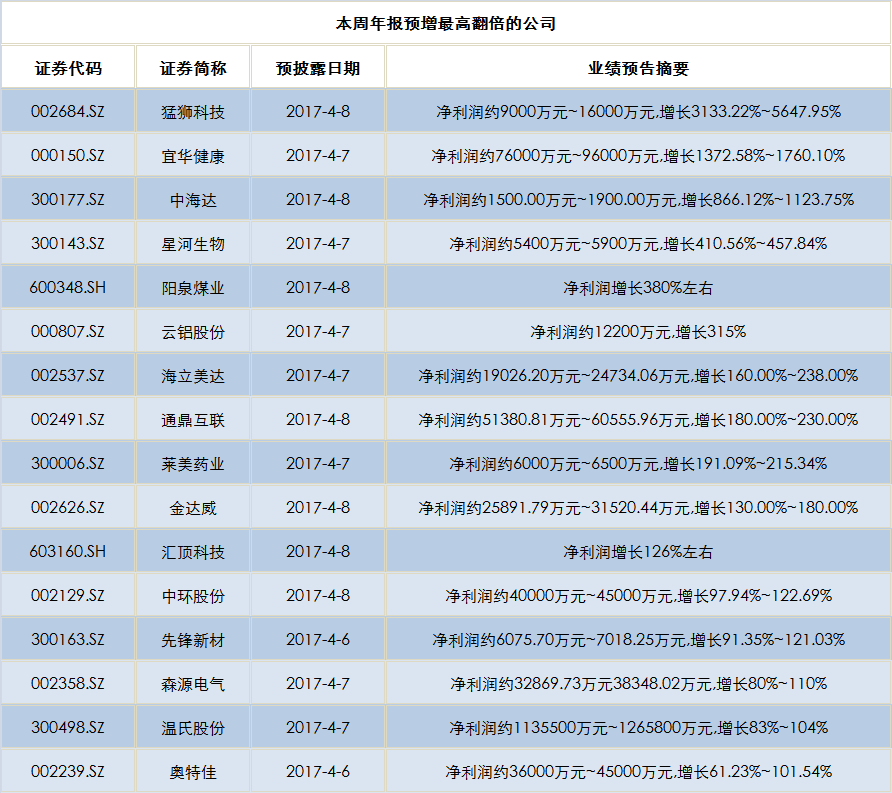Click company name 先锋新材
This screenshot has height=793, width=892.
point(193,640)
